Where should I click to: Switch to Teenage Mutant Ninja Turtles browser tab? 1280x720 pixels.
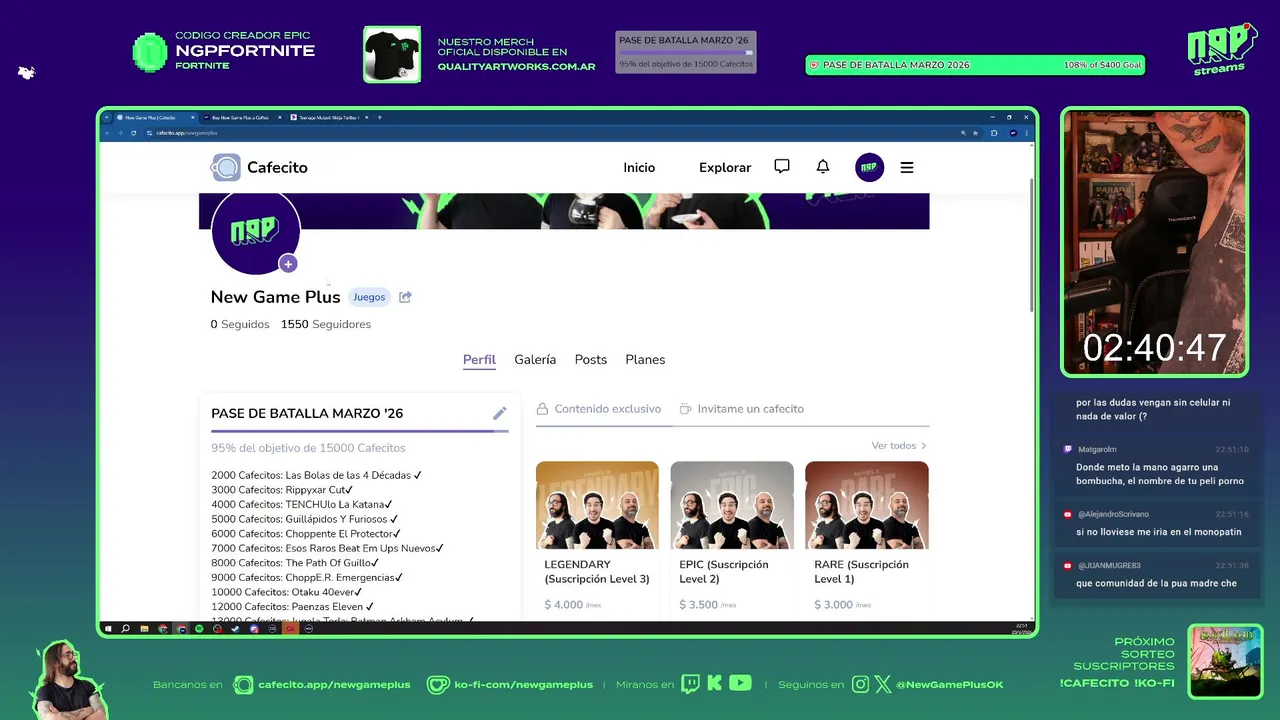[331, 117]
